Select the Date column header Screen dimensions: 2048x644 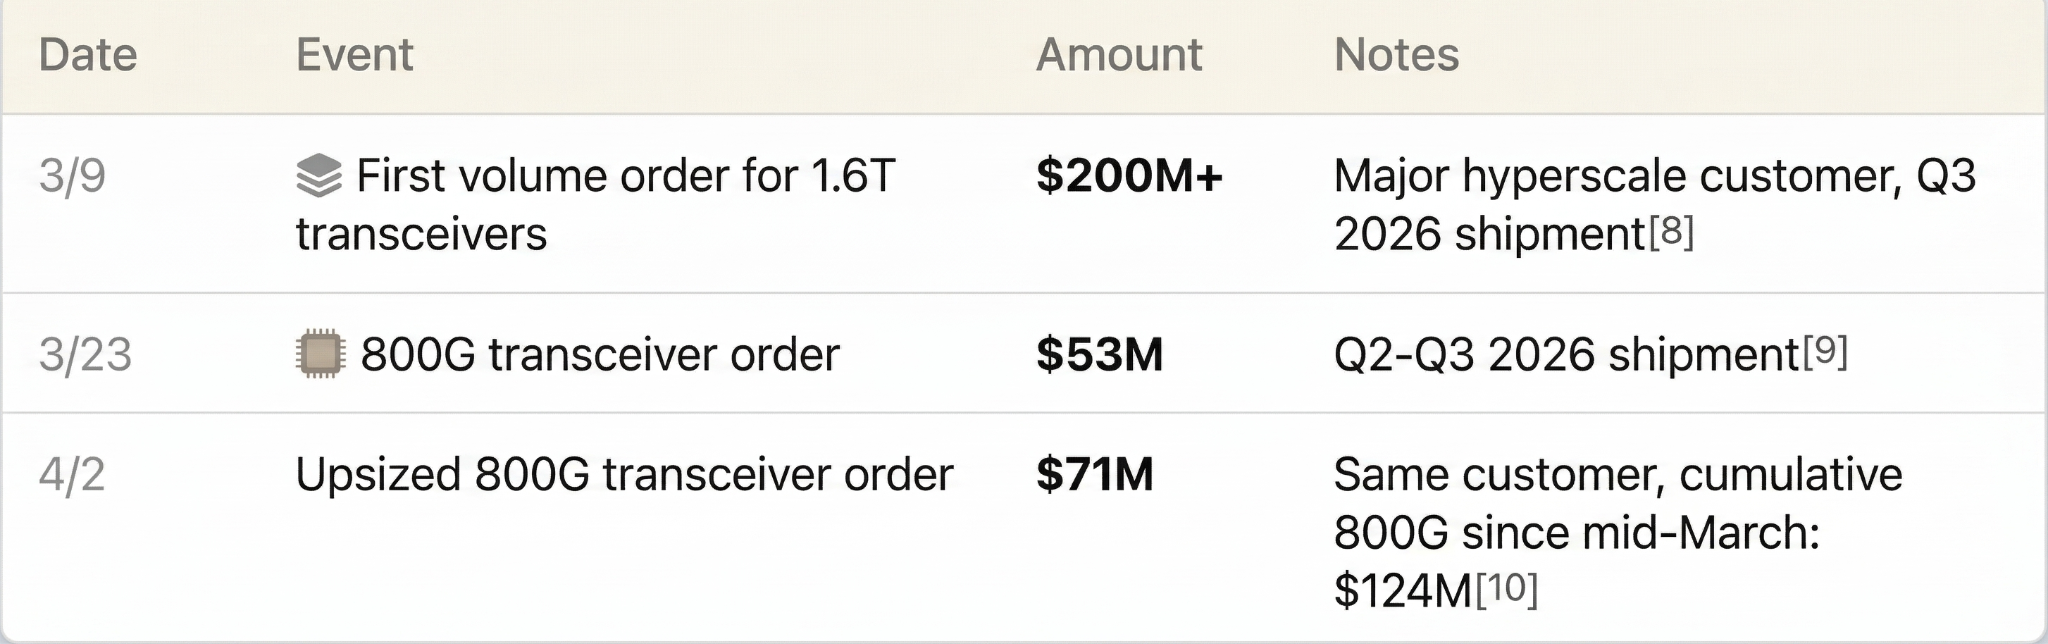click(88, 55)
